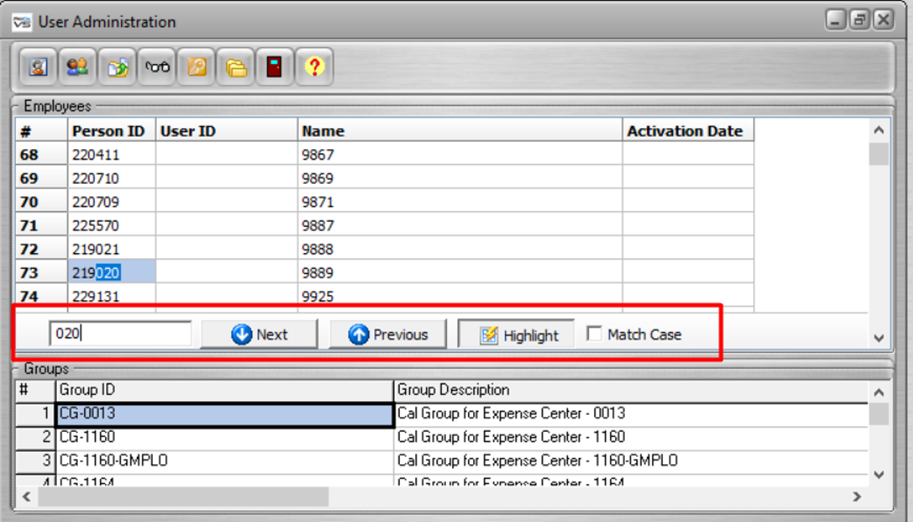
Task: Click the user portrait toolbar icon
Action: click(38, 67)
